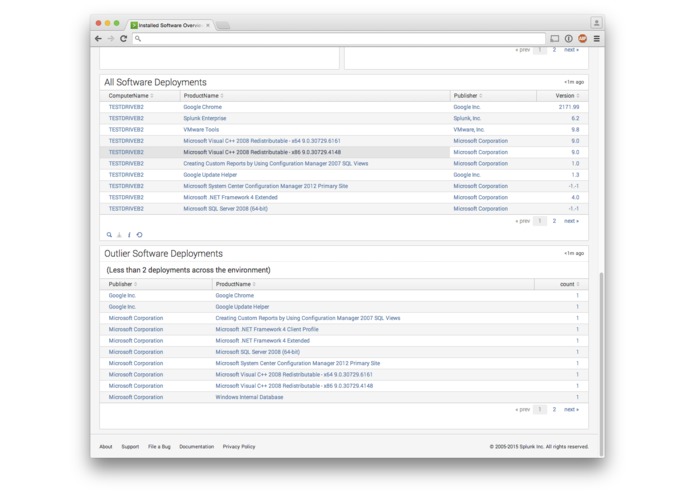
Task: Click the Splunk favicon on the tab
Action: pyautogui.click(x=134, y=25)
